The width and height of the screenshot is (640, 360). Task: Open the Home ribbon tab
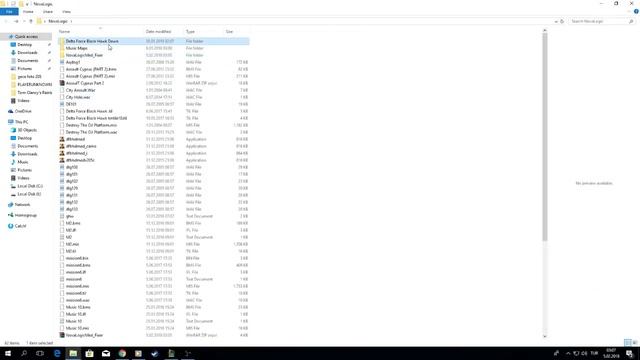[28, 11]
